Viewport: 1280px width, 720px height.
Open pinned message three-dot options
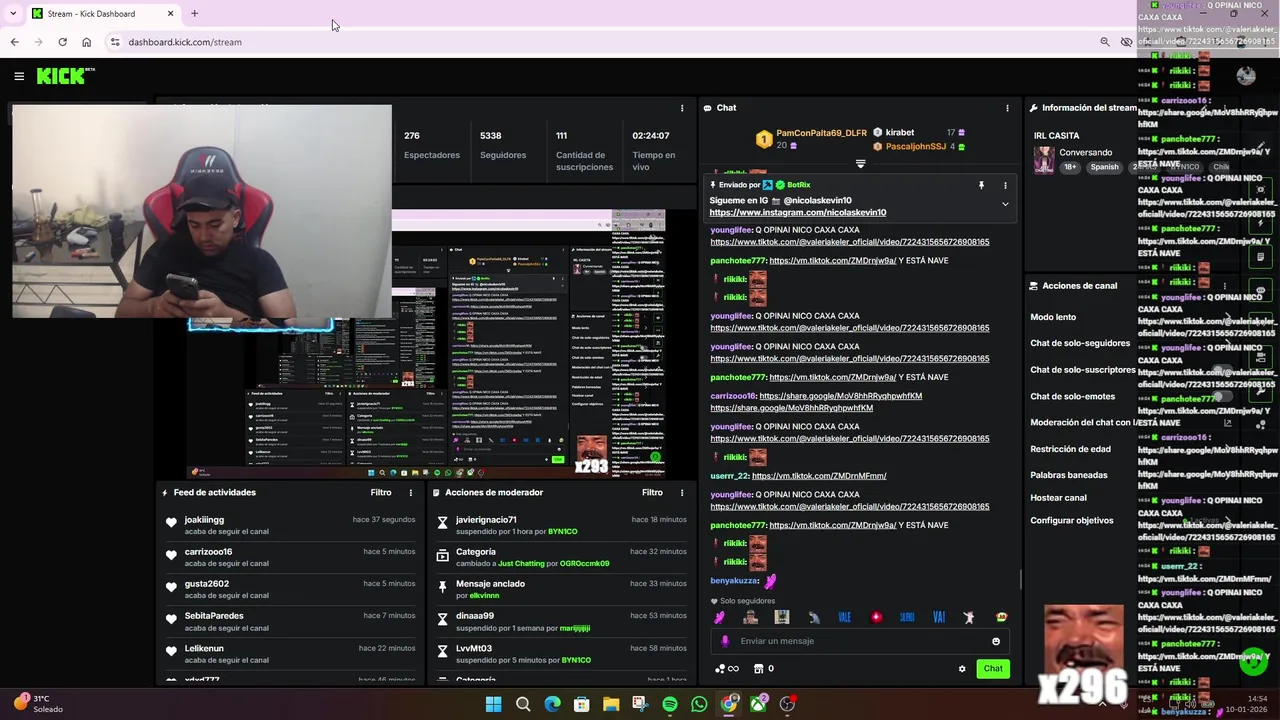pyautogui.click(x=1005, y=185)
